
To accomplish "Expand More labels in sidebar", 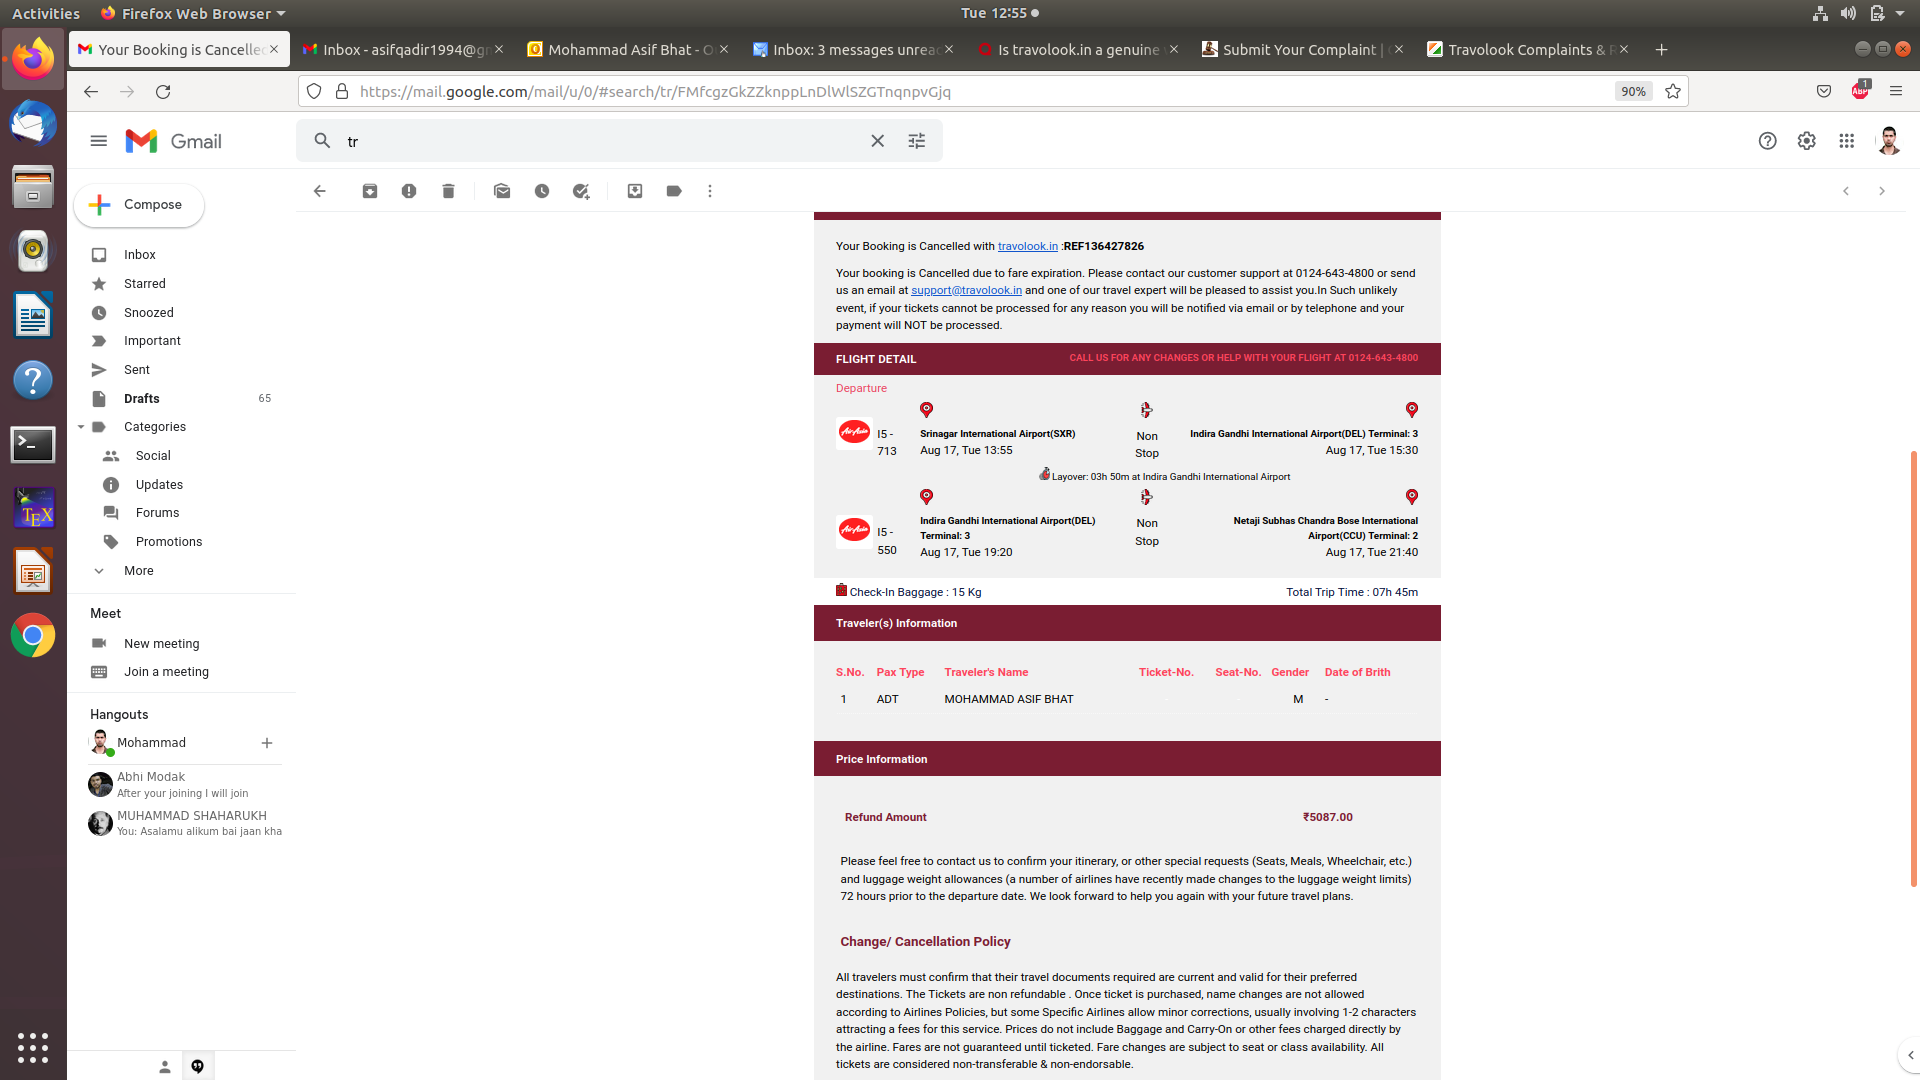I will tap(138, 571).
